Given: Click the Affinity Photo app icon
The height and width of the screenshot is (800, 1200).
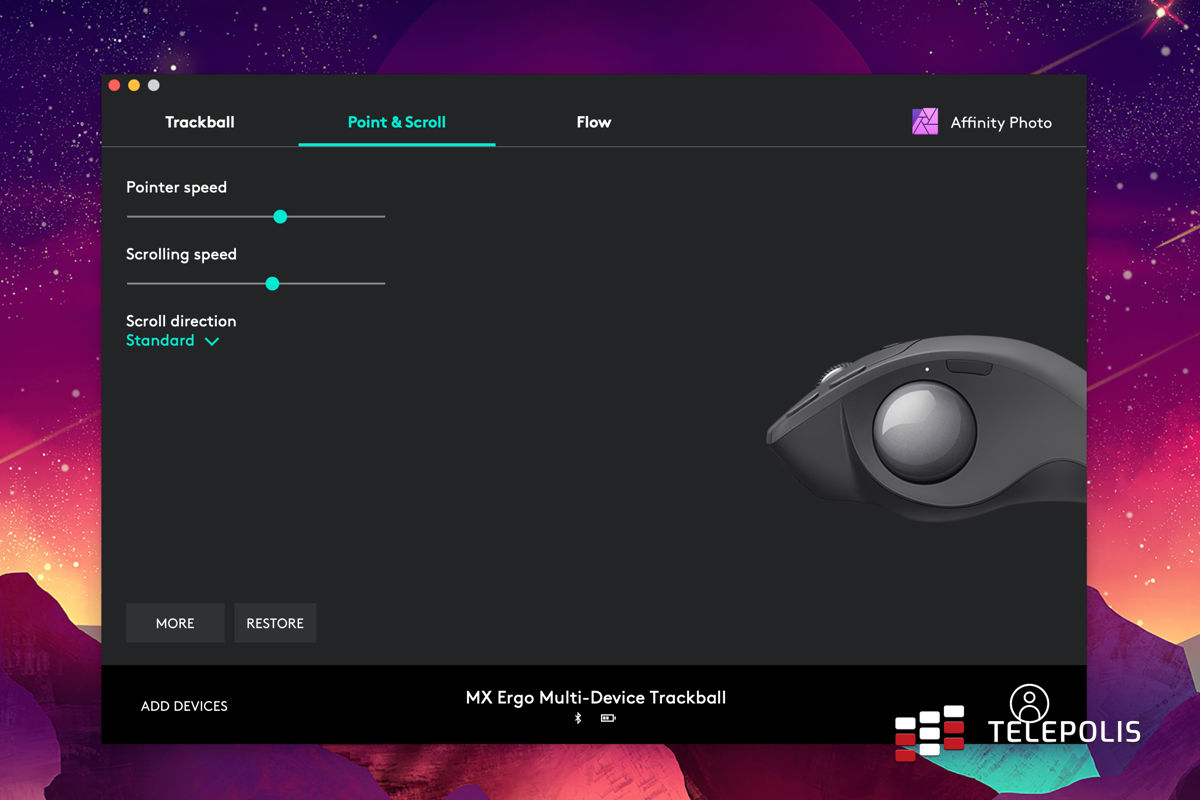Looking at the screenshot, I should click(925, 122).
